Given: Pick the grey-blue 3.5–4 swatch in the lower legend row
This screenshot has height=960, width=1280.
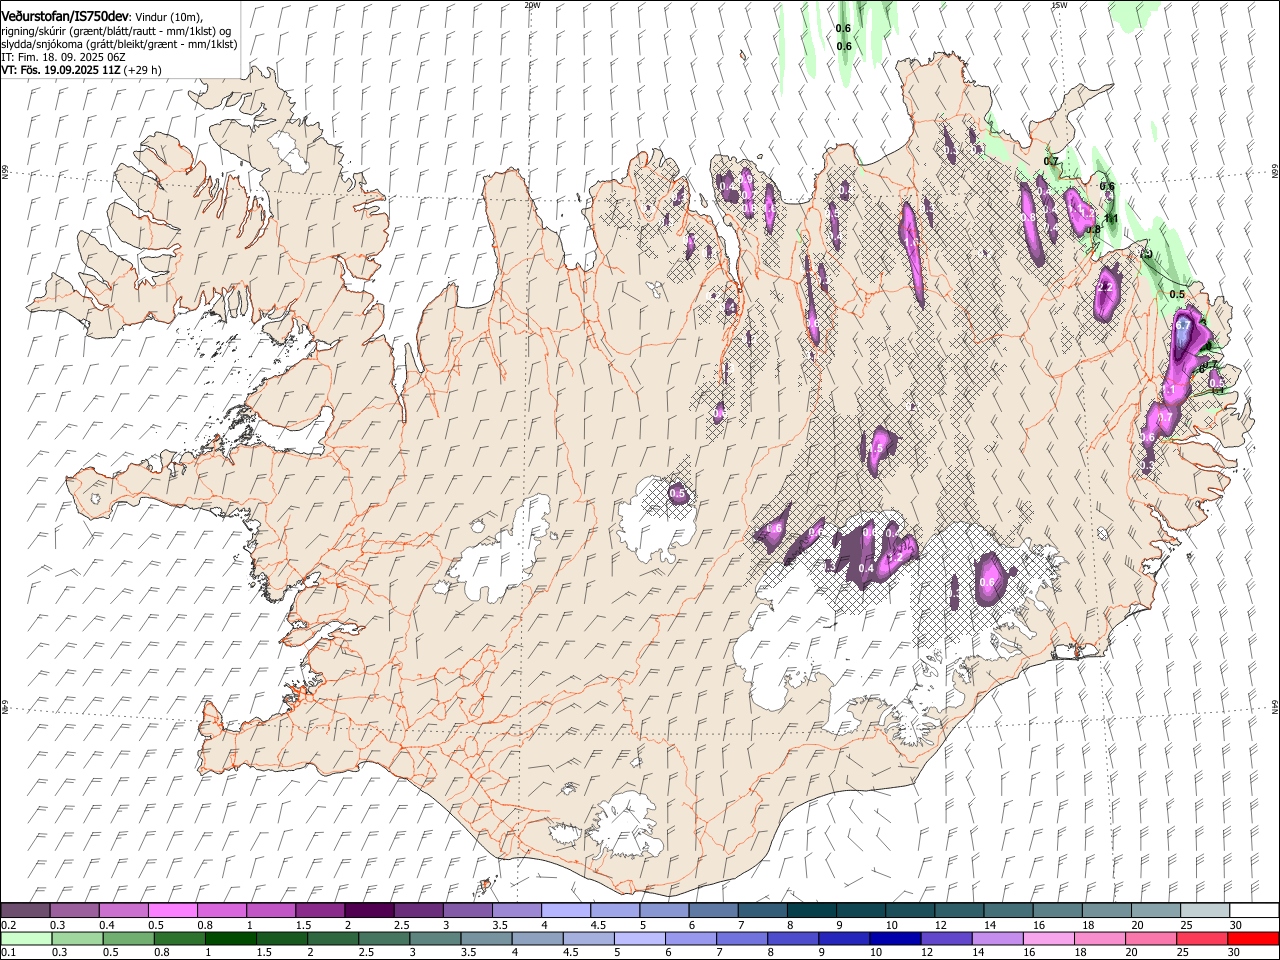Looking at the screenshot, I should (486, 938).
